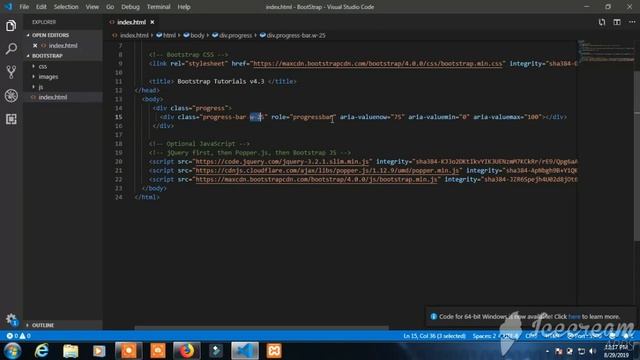Expand the Outline section
640x360 pixels.
[43, 325]
